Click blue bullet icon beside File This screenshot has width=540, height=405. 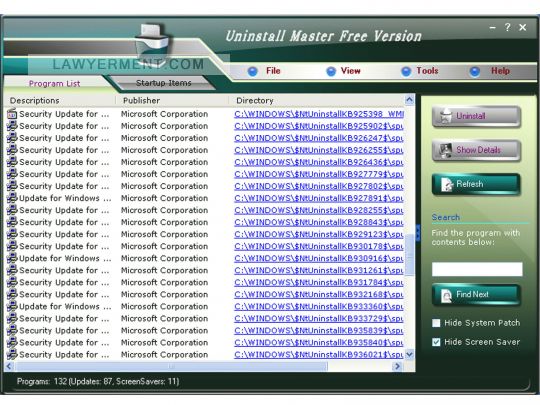pyautogui.click(x=253, y=71)
